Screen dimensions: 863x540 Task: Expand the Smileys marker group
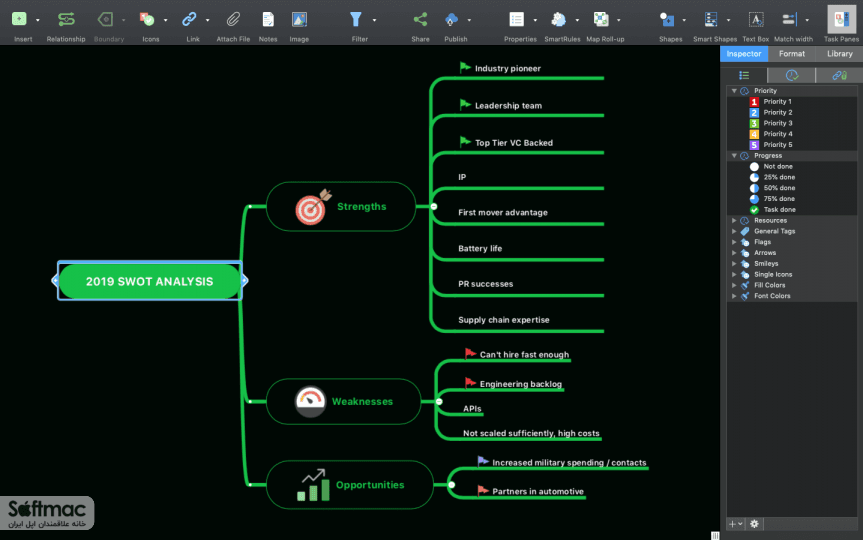(x=734, y=264)
